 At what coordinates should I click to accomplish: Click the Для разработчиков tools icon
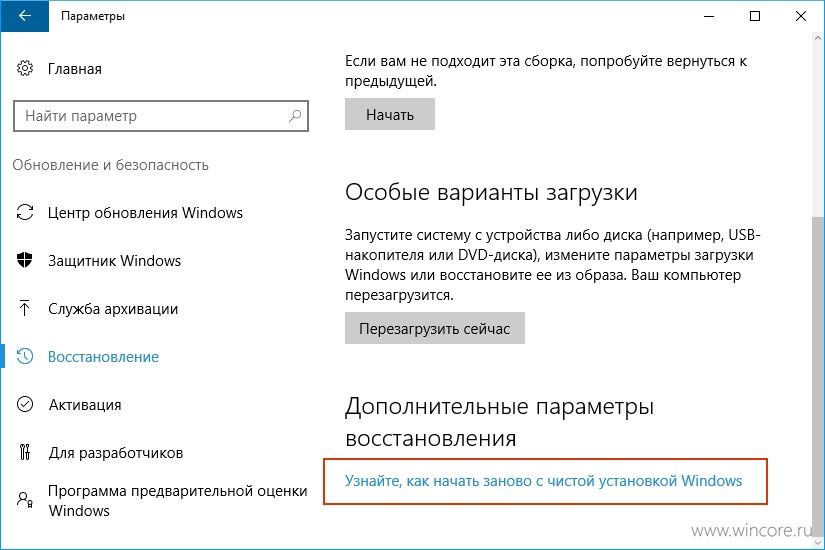[x=25, y=452]
